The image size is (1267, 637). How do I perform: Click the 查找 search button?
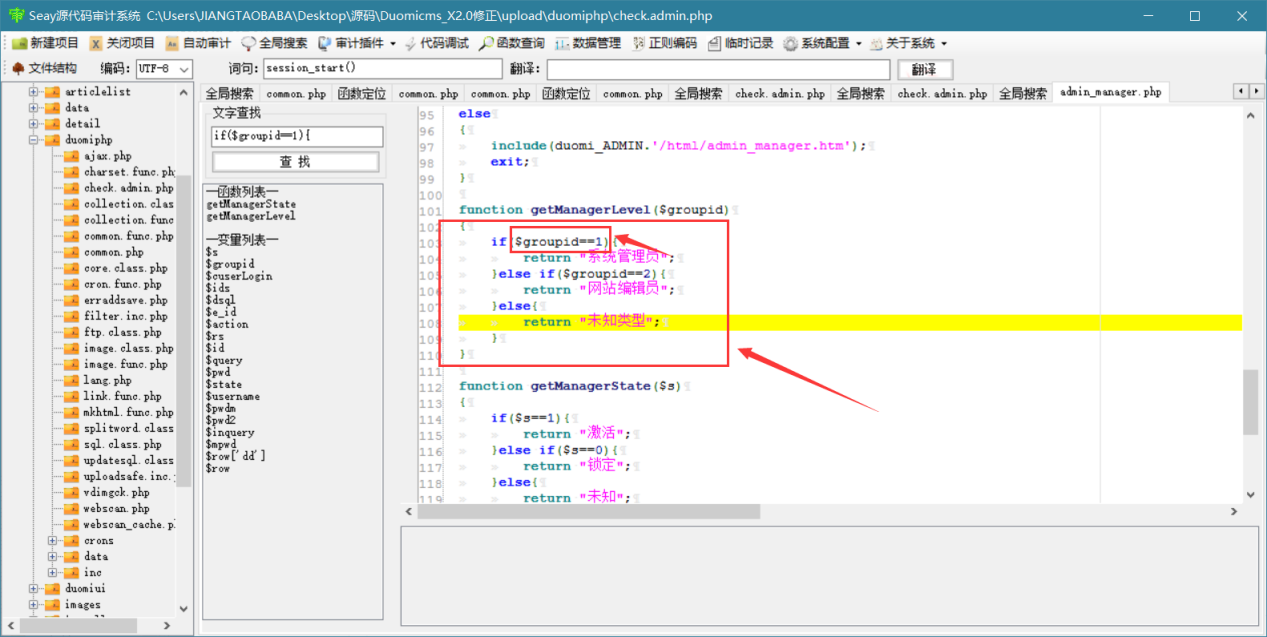(x=296, y=161)
